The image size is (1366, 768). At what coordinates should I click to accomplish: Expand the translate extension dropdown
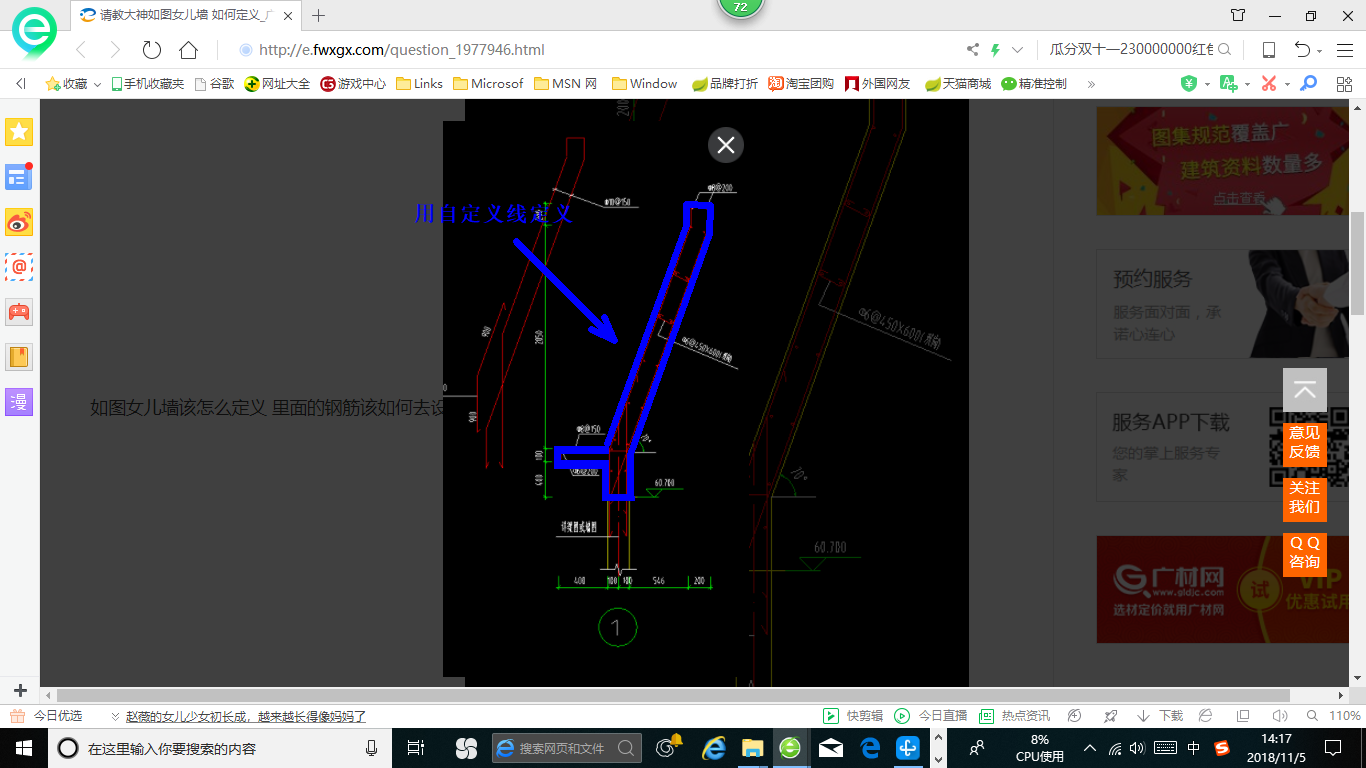tap(1247, 84)
